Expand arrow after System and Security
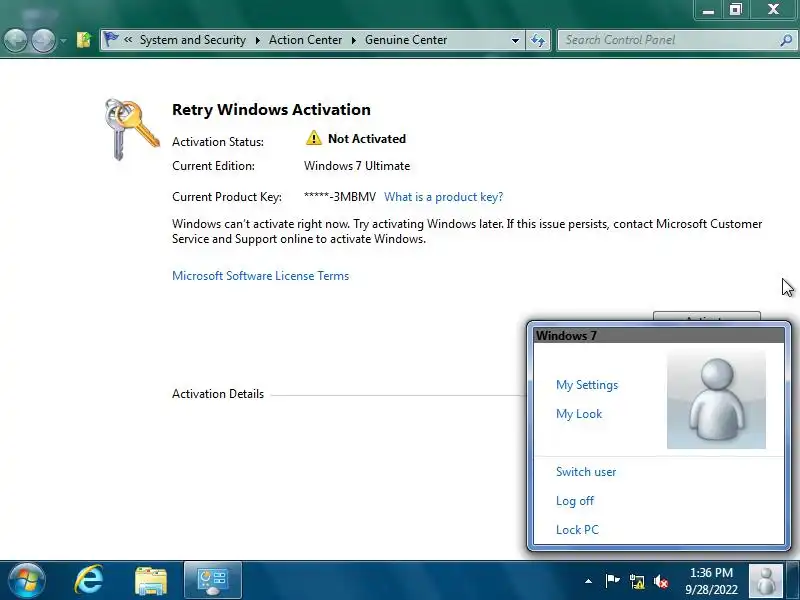The width and height of the screenshot is (800, 600). 258,40
